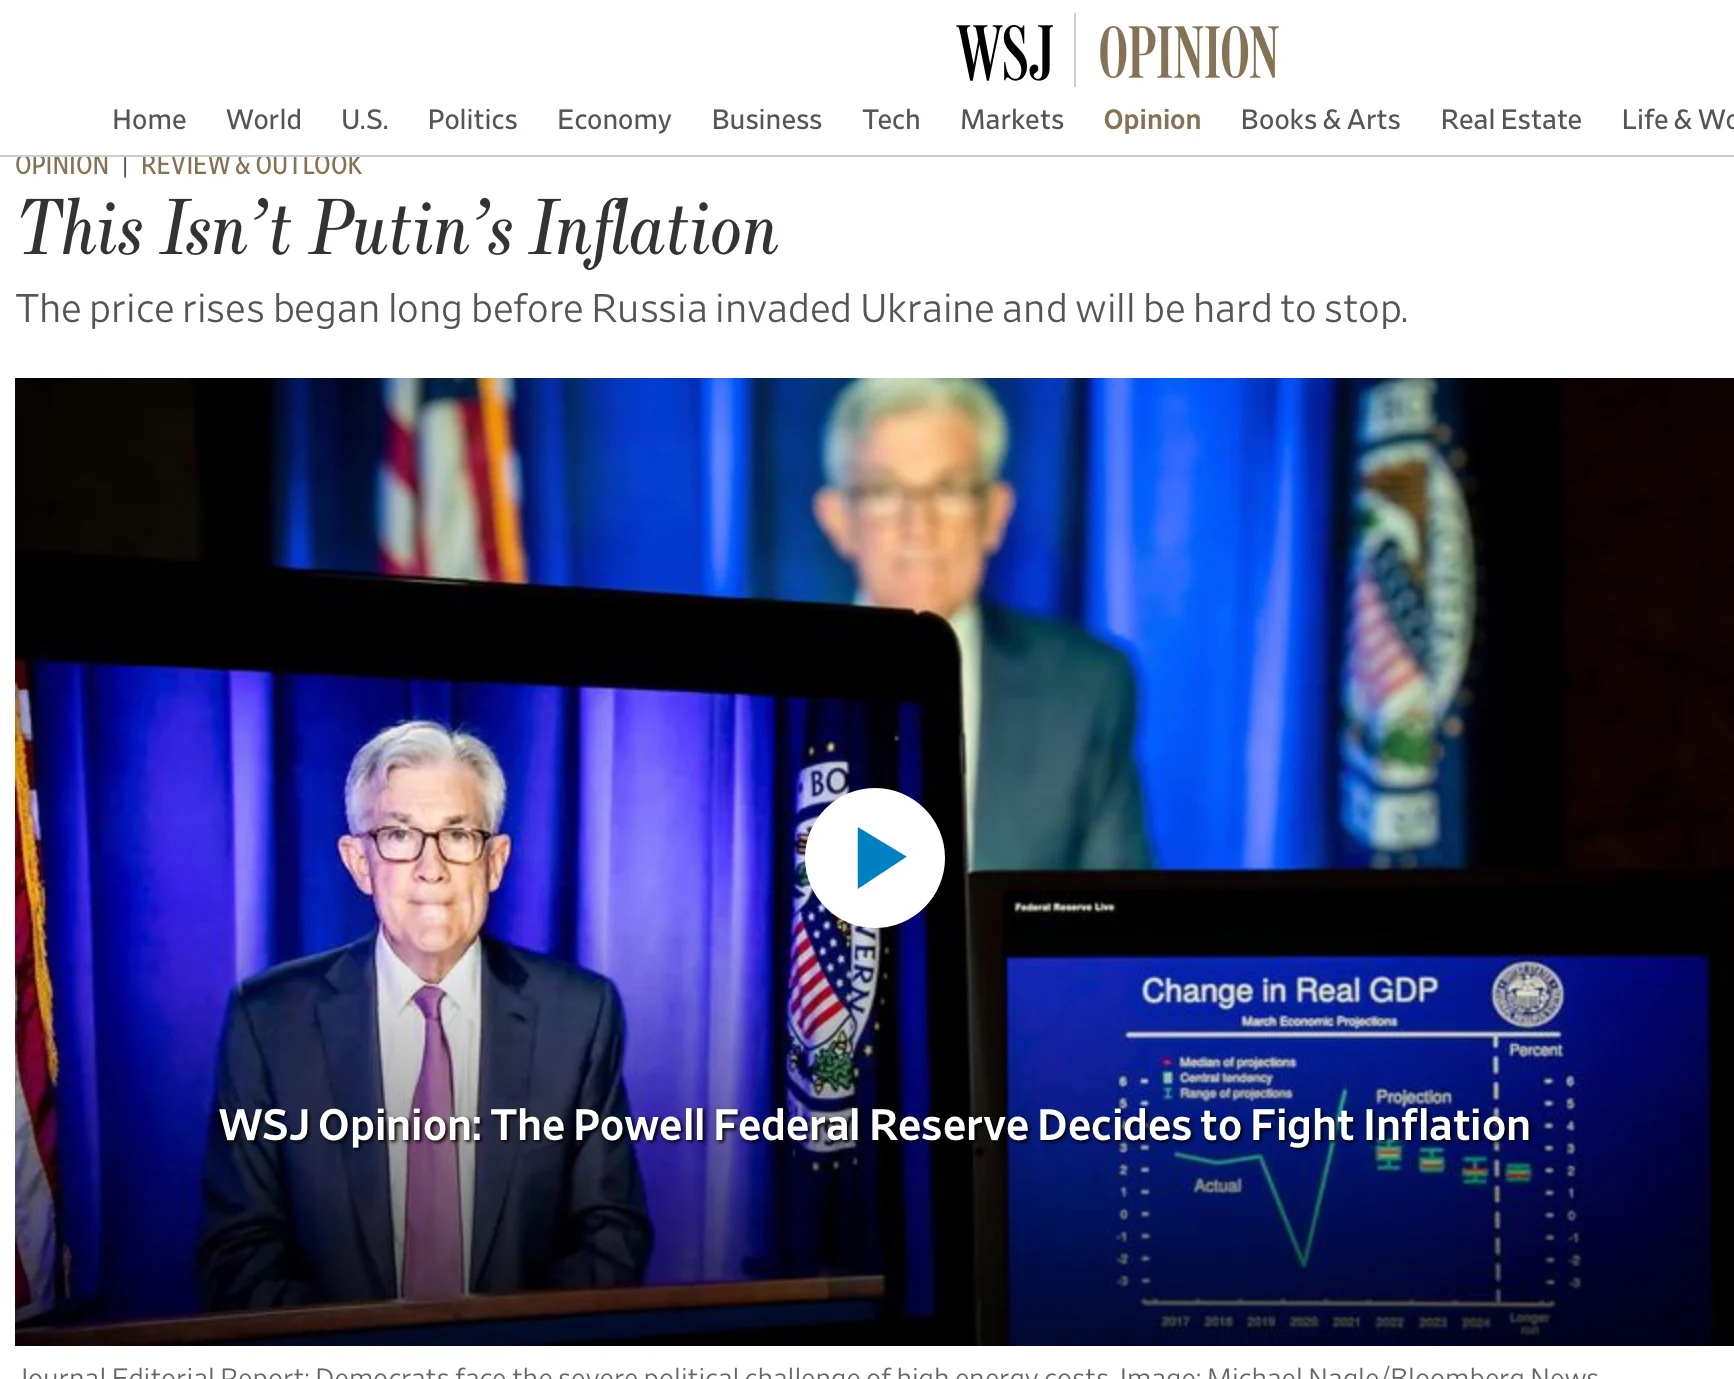Open the Life & Work nav item

click(x=1677, y=120)
